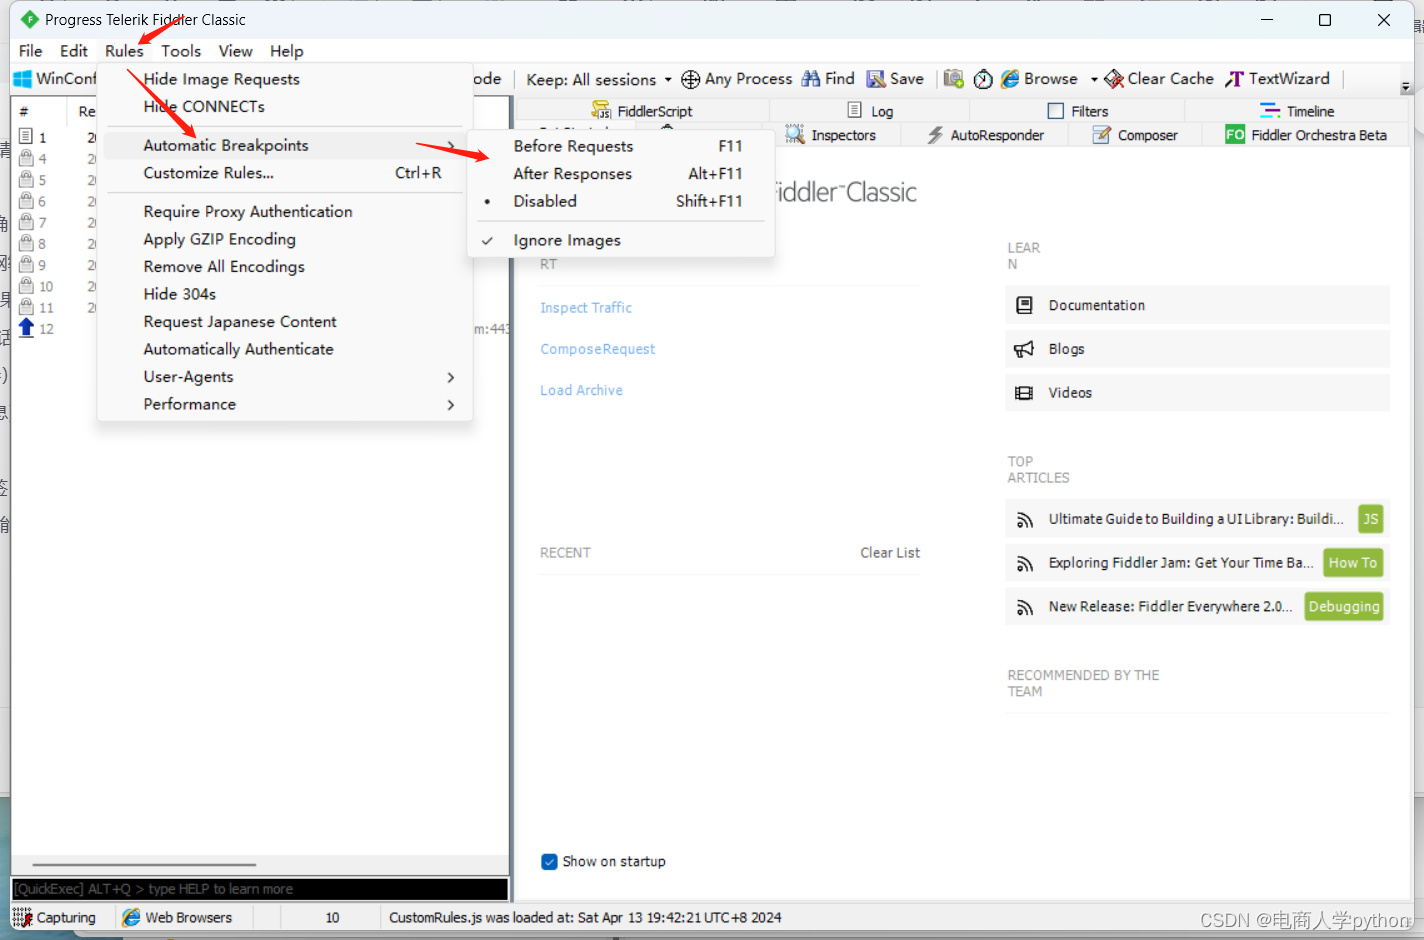Click the How To tag button

(x=1353, y=563)
